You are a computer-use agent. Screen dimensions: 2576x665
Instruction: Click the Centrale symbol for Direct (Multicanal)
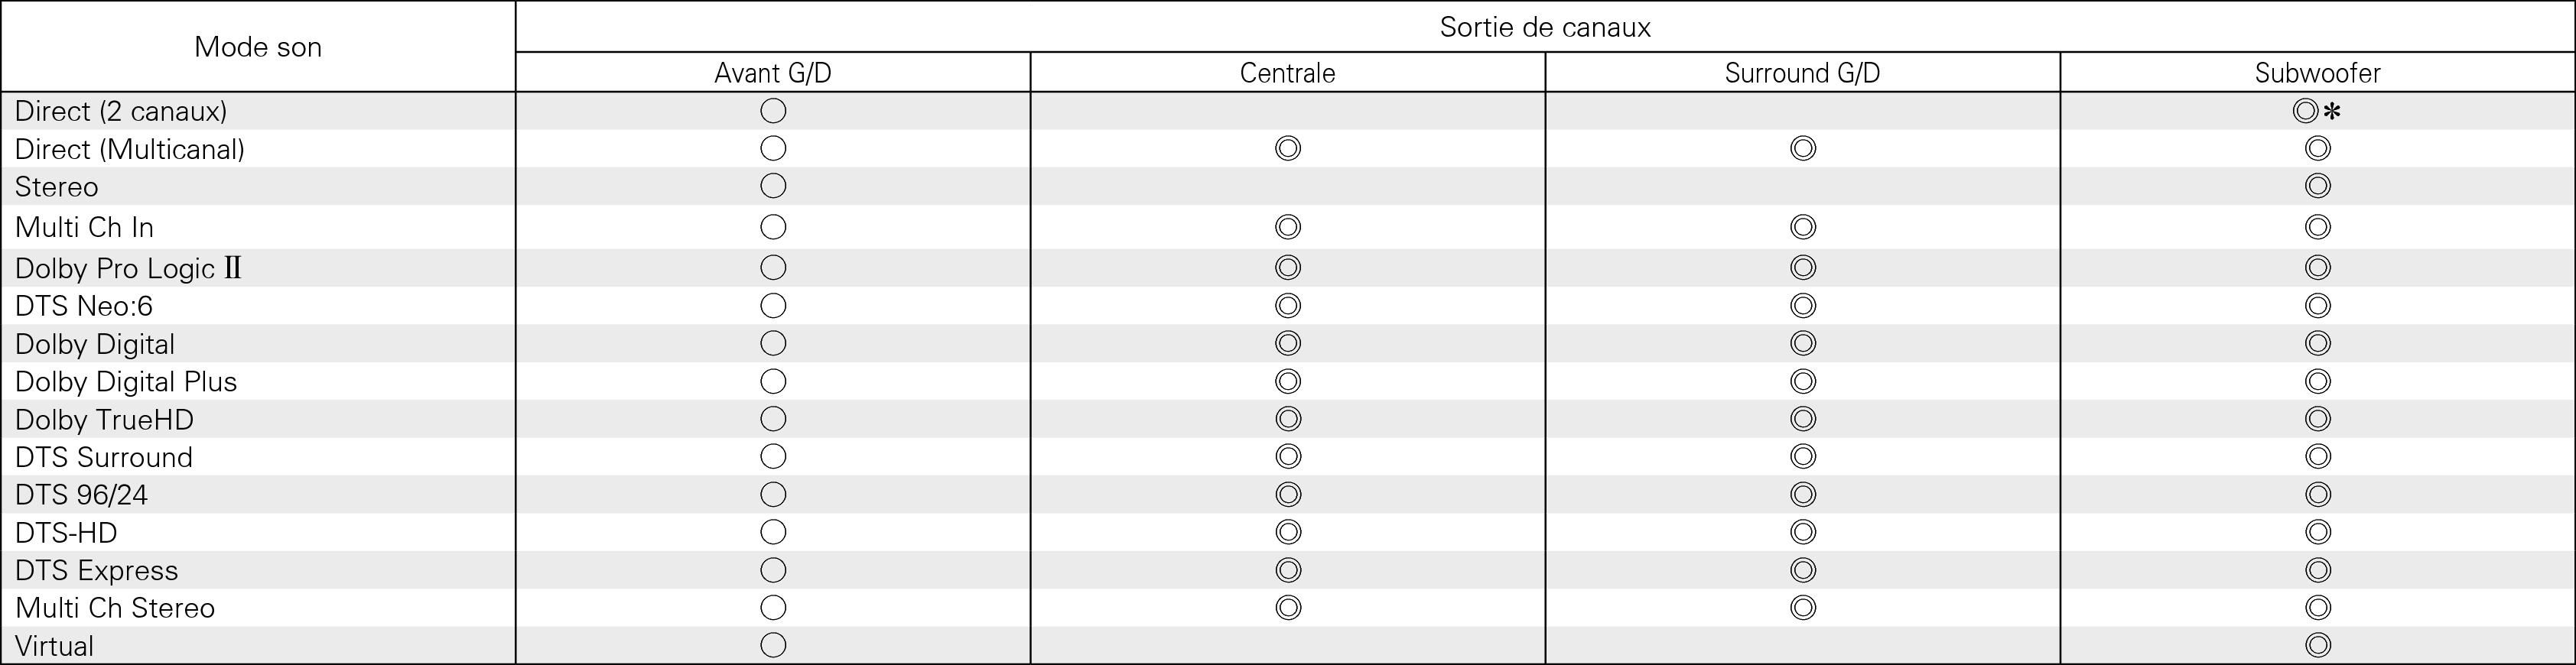pyautogui.click(x=1288, y=149)
